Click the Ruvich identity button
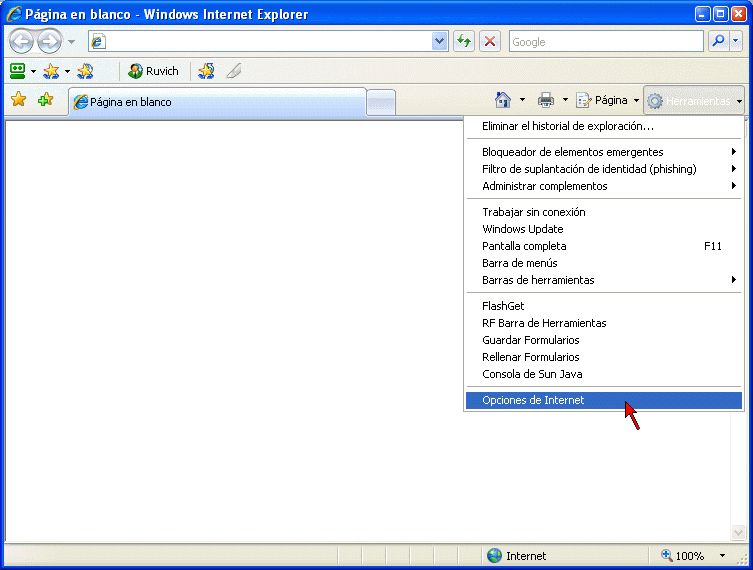753x570 pixels. 154,71
